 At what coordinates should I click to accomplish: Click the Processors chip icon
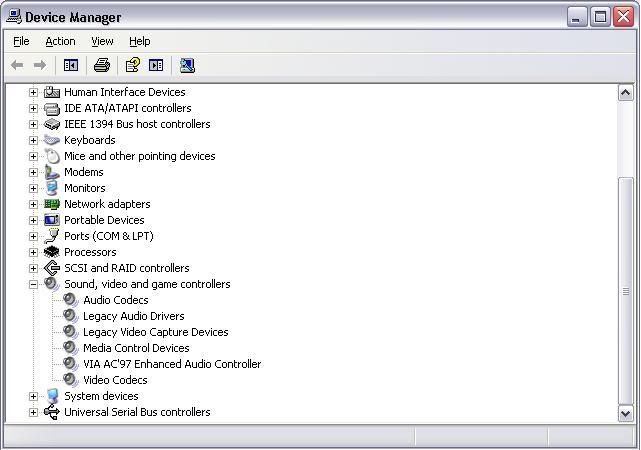[x=52, y=252]
